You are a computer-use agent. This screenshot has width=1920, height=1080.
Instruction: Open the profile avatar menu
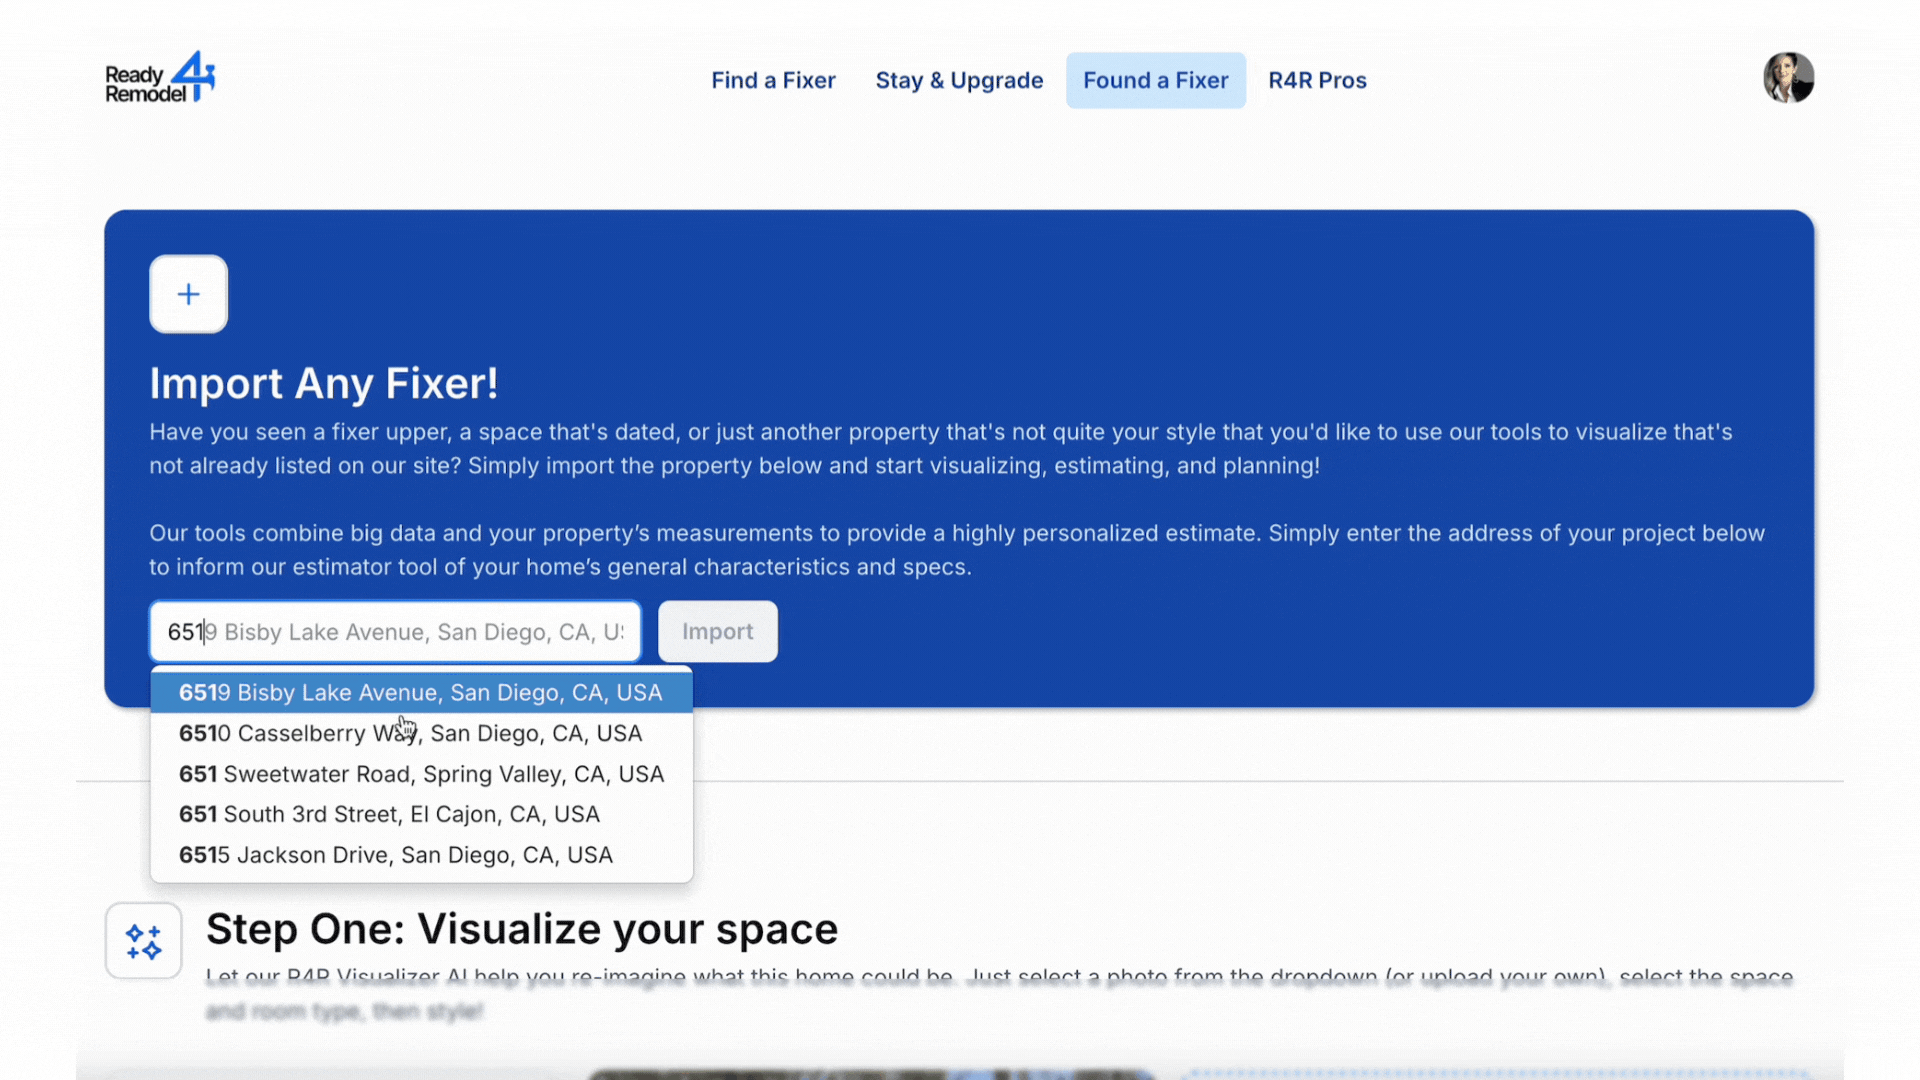[x=1789, y=77]
